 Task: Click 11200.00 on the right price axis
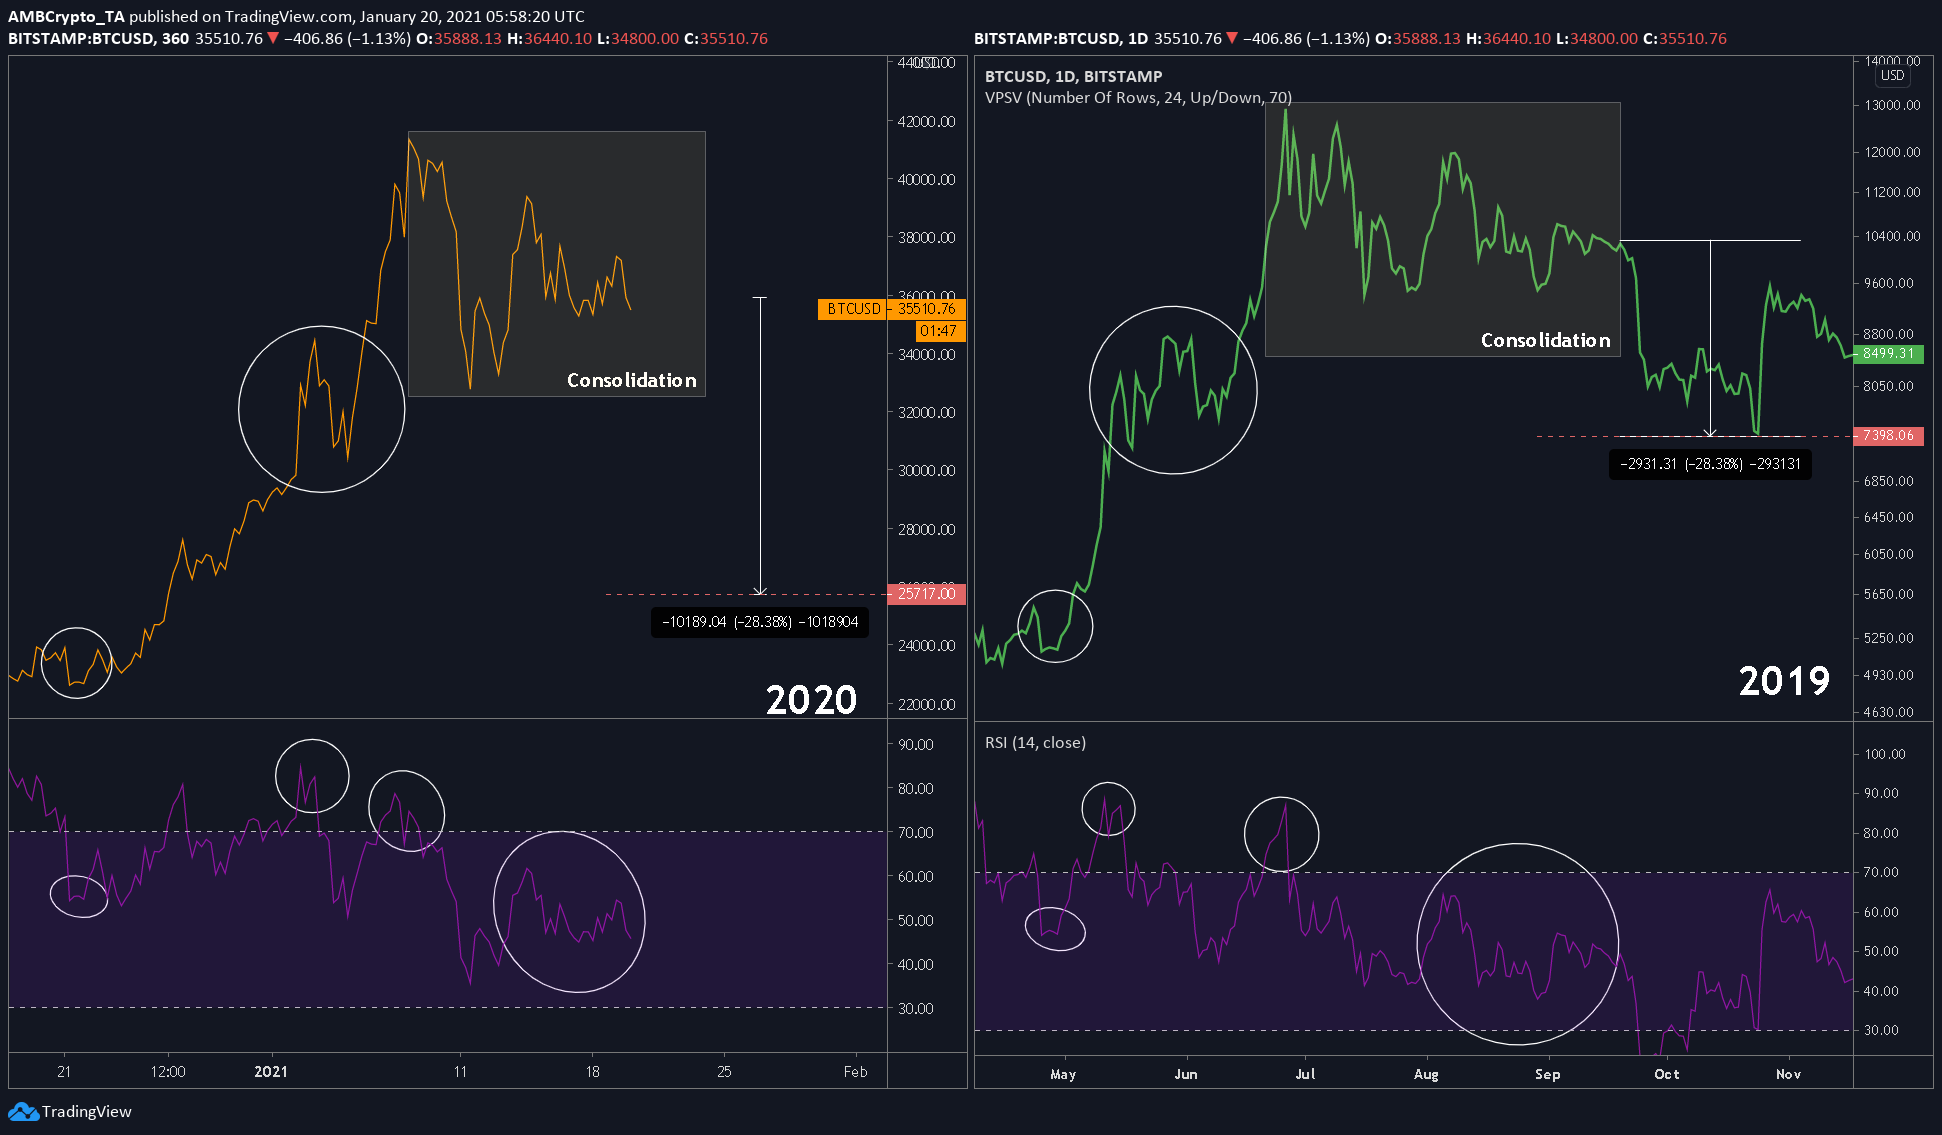[1892, 192]
